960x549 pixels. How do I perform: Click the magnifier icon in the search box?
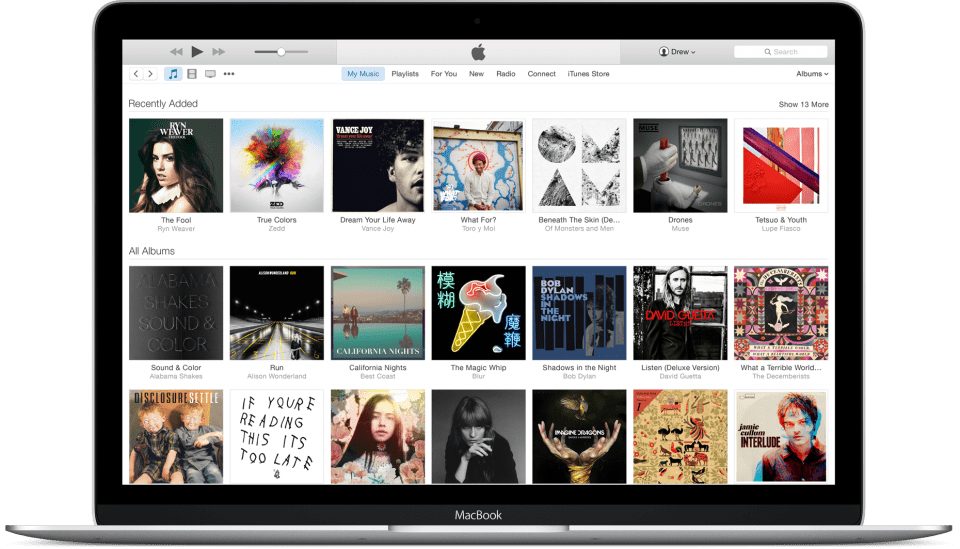pos(768,52)
